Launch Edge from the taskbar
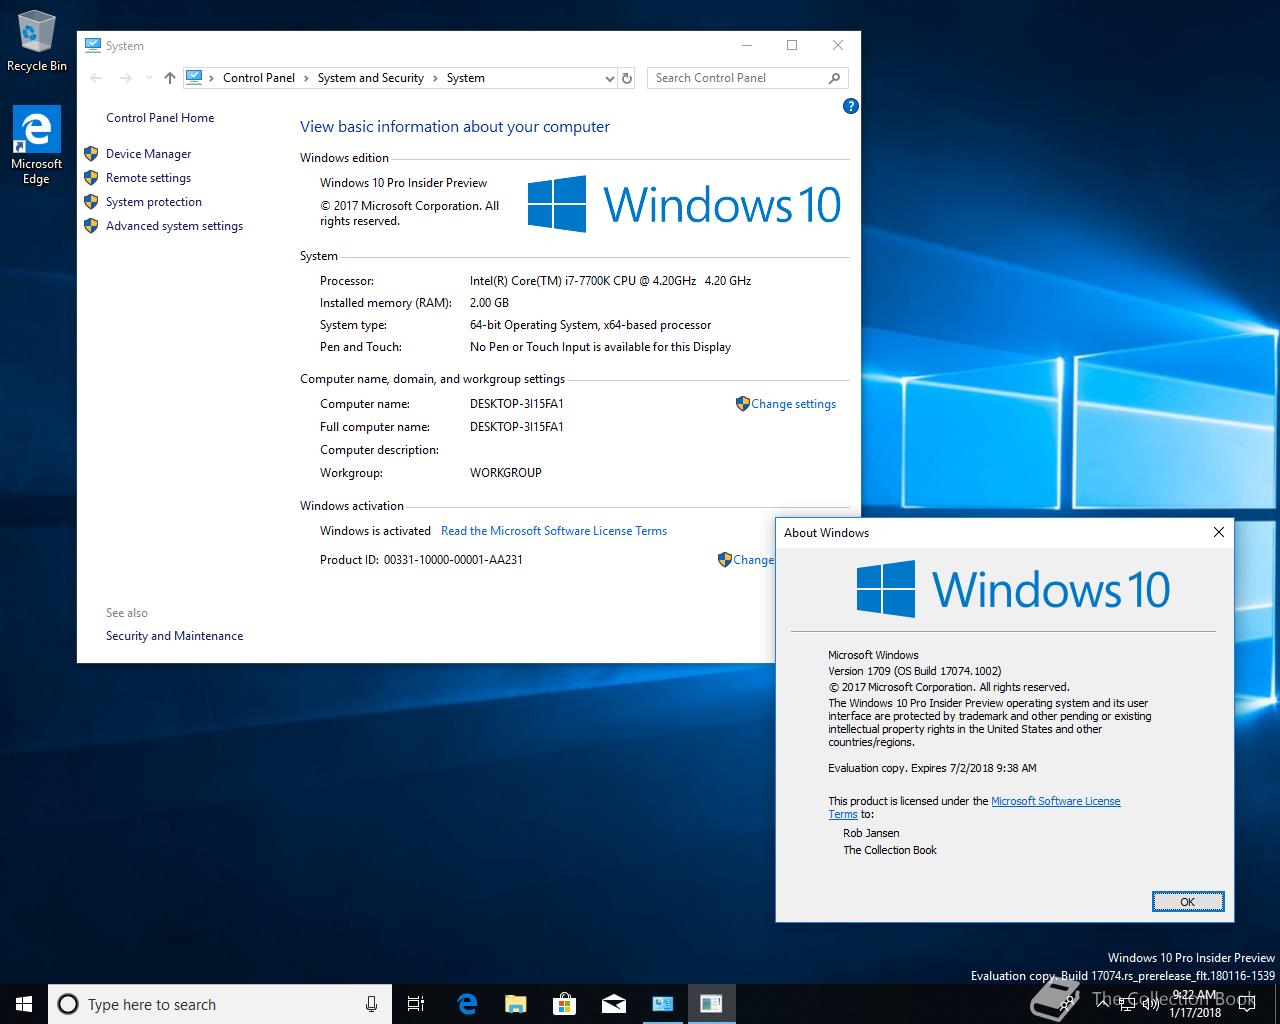Viewport: 1280px width, 1024px height. [466, 1004]
